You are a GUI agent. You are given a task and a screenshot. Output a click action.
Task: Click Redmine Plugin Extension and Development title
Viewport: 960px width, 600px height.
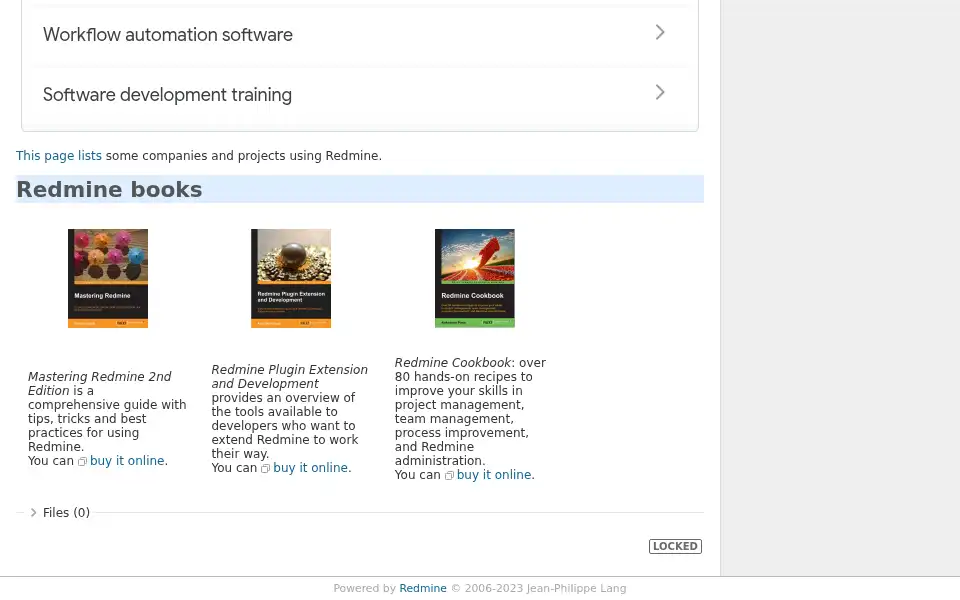tap(290, 377)
